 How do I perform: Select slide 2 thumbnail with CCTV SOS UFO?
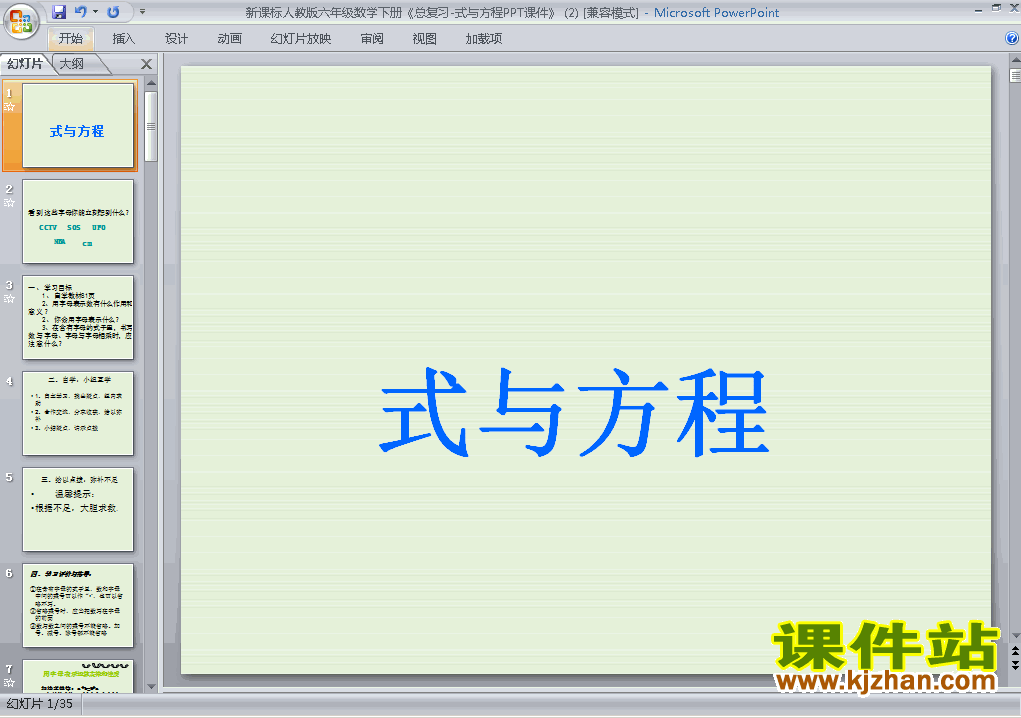78,221
